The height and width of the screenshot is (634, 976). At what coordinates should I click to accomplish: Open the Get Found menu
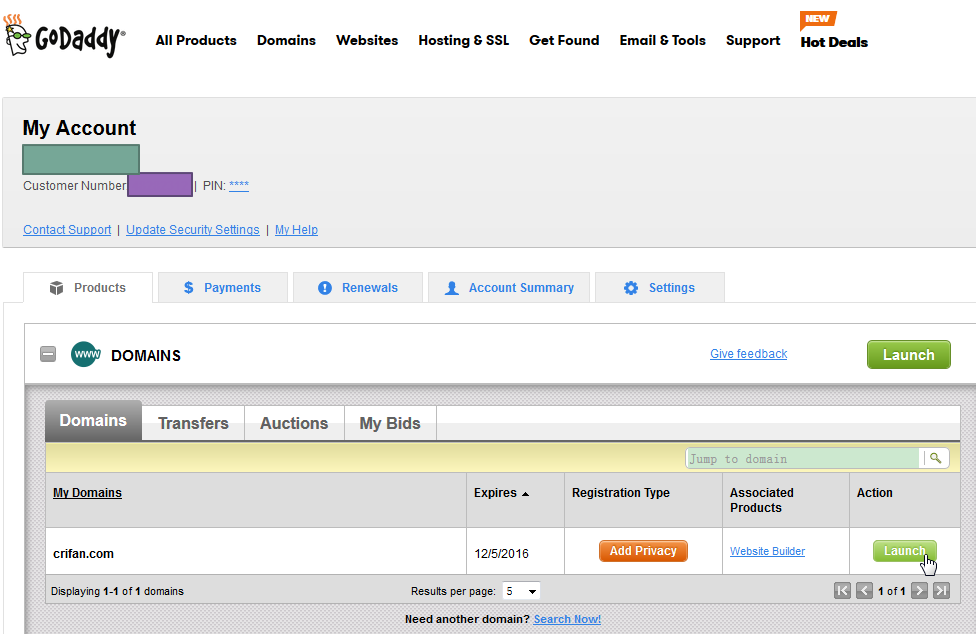565,40
